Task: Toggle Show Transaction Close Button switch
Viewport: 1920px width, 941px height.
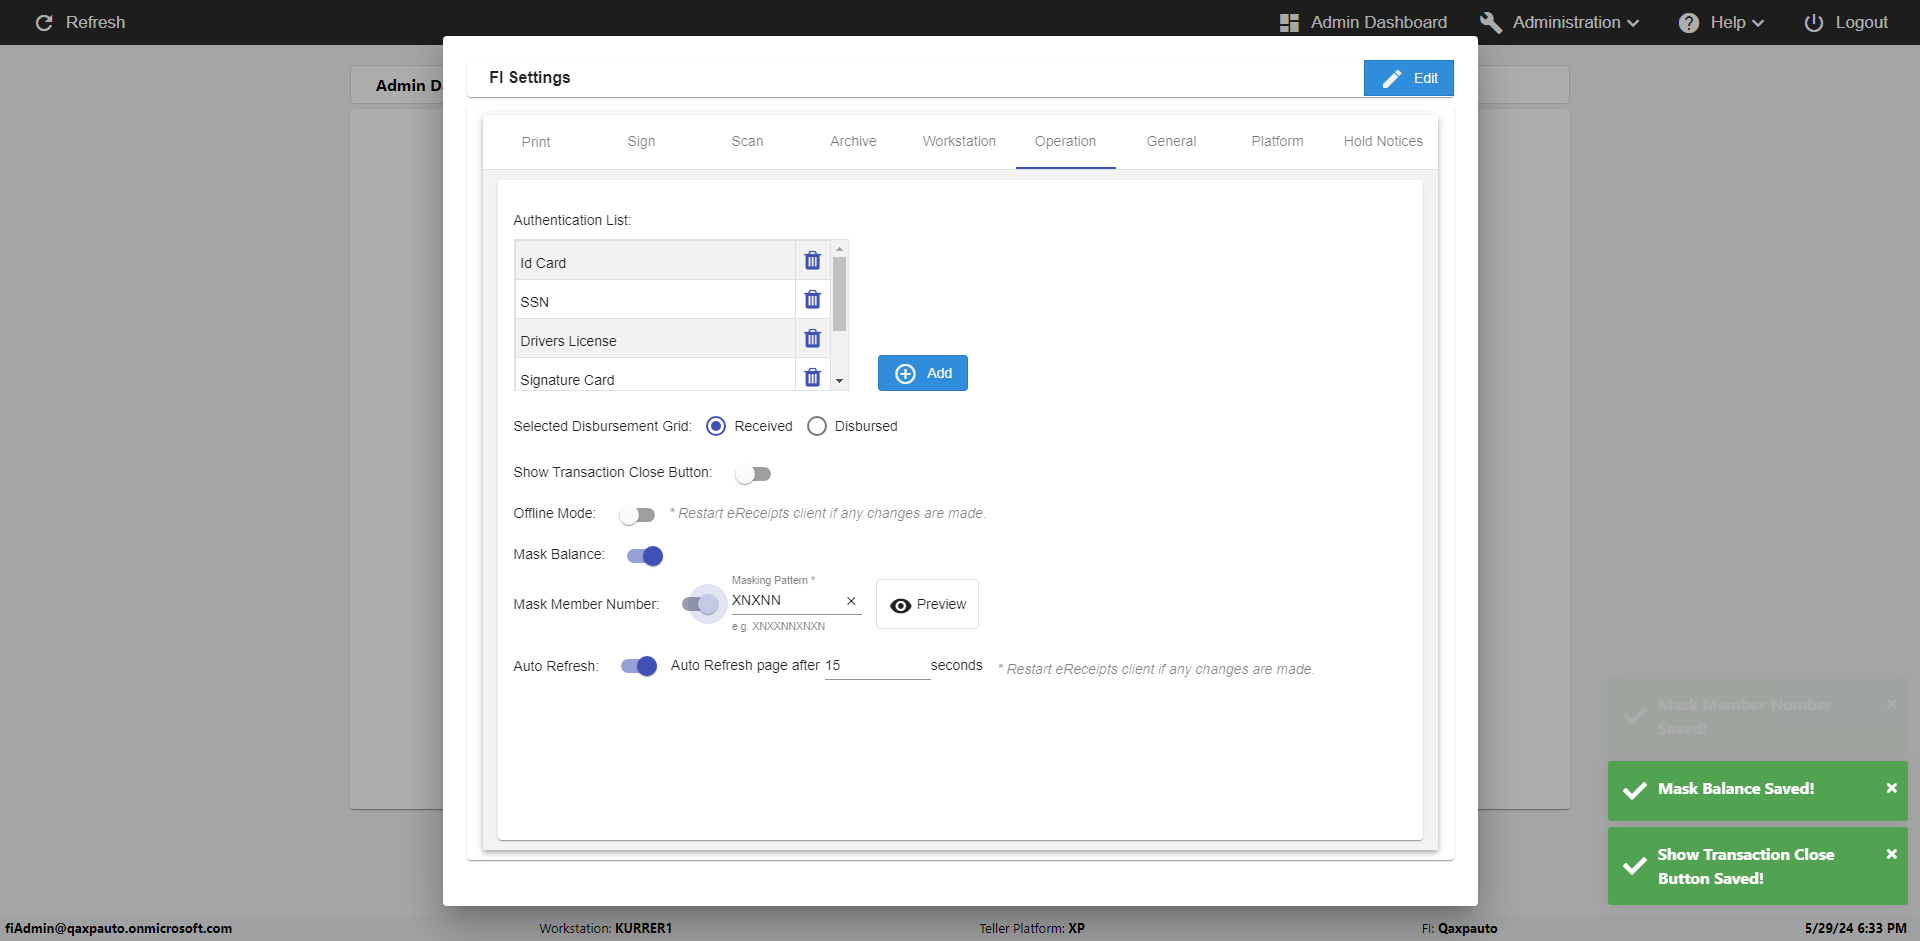Action: [753, 474]
